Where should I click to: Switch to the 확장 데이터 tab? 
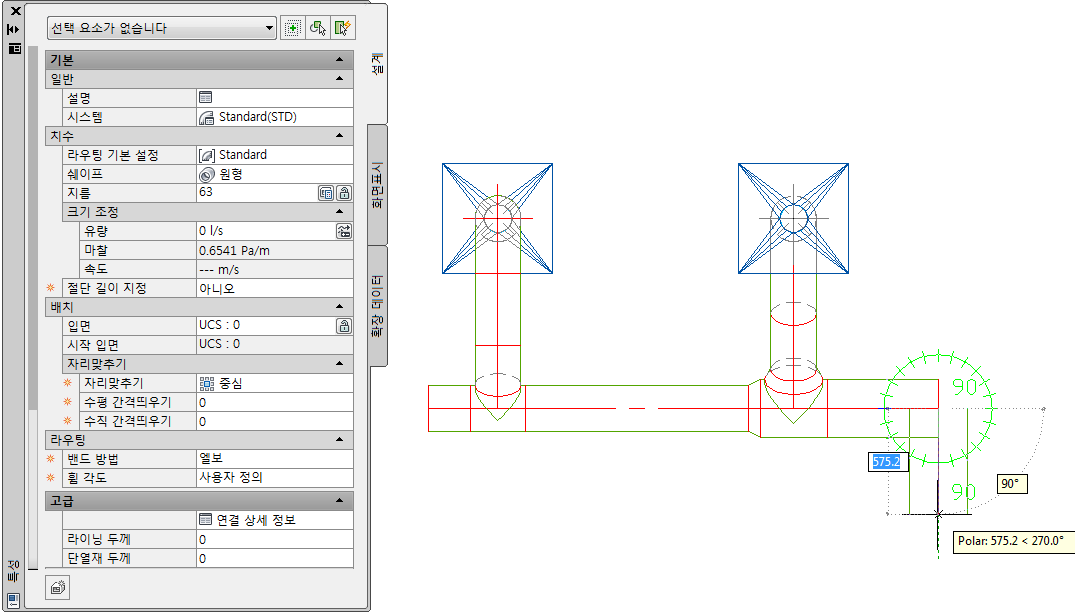[377, 306]
